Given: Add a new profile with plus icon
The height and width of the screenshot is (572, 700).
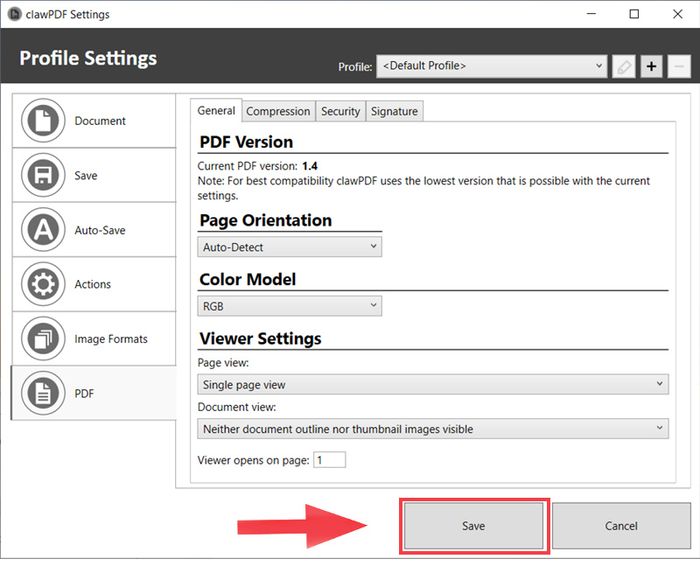Looking at the screenshot, I should click(x=651, y=67).
